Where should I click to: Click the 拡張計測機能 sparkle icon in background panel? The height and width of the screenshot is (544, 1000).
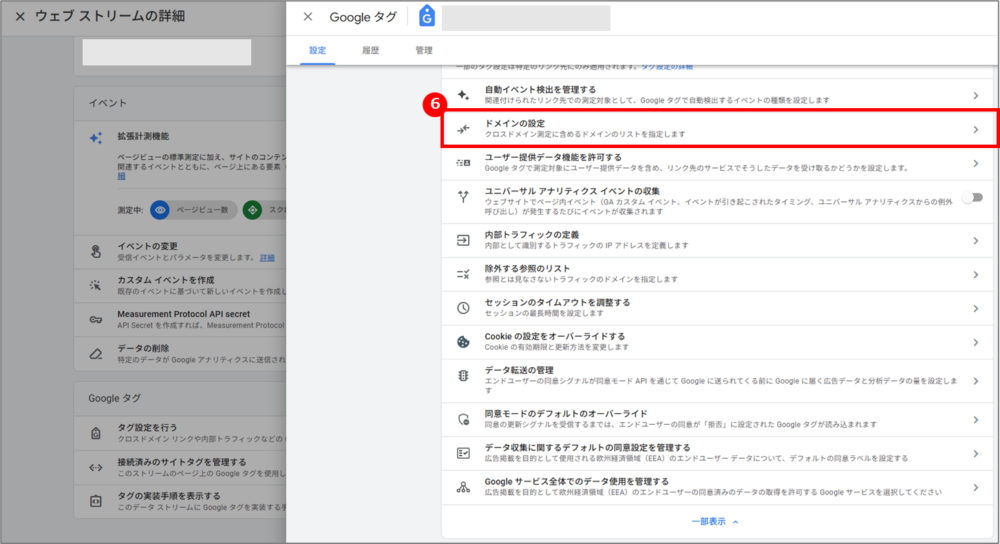point(96,138)
